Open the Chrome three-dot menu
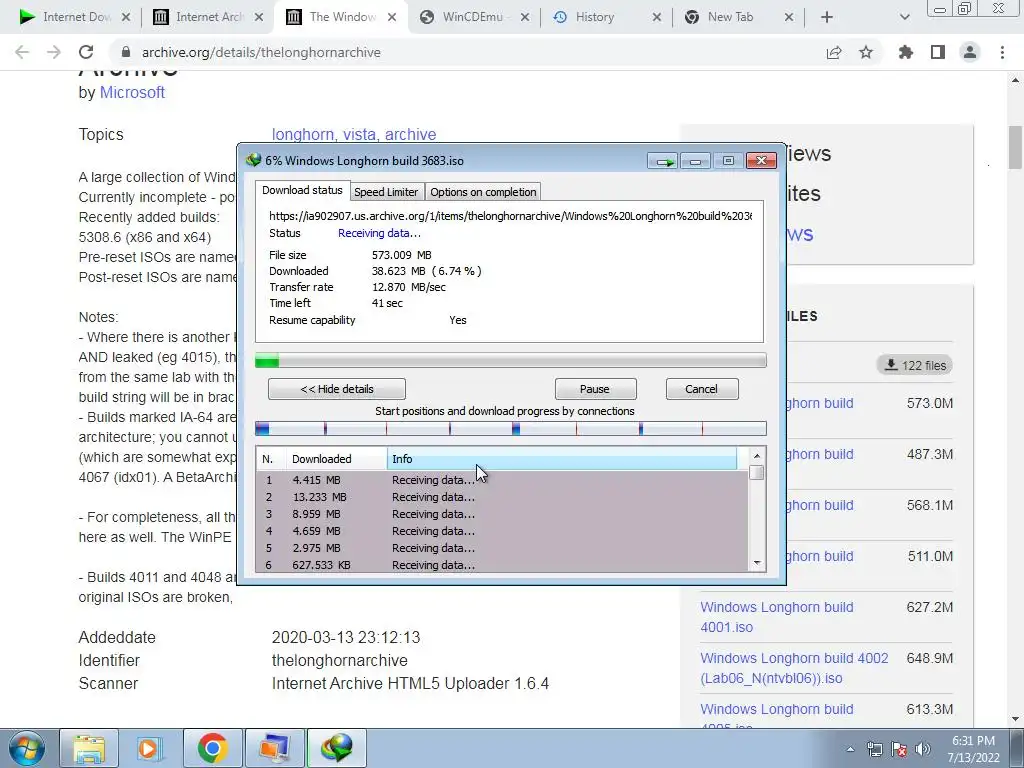1024x768 pixels. (x=1002, y=52)
